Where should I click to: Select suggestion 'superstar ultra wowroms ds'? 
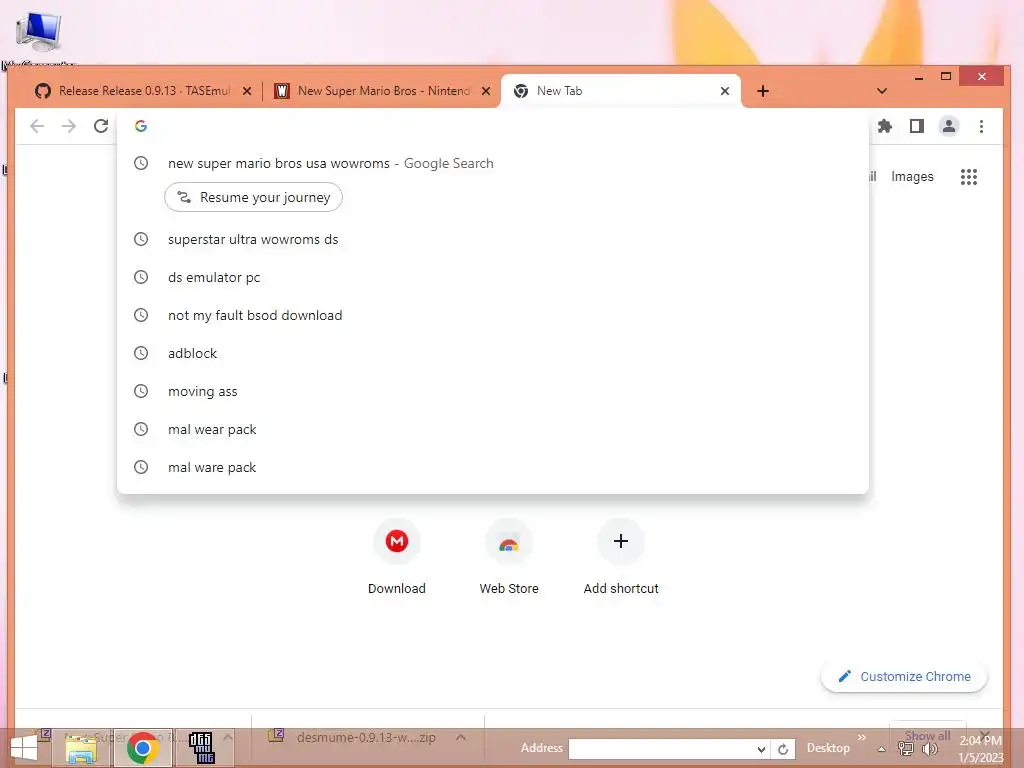pos(492,239)
